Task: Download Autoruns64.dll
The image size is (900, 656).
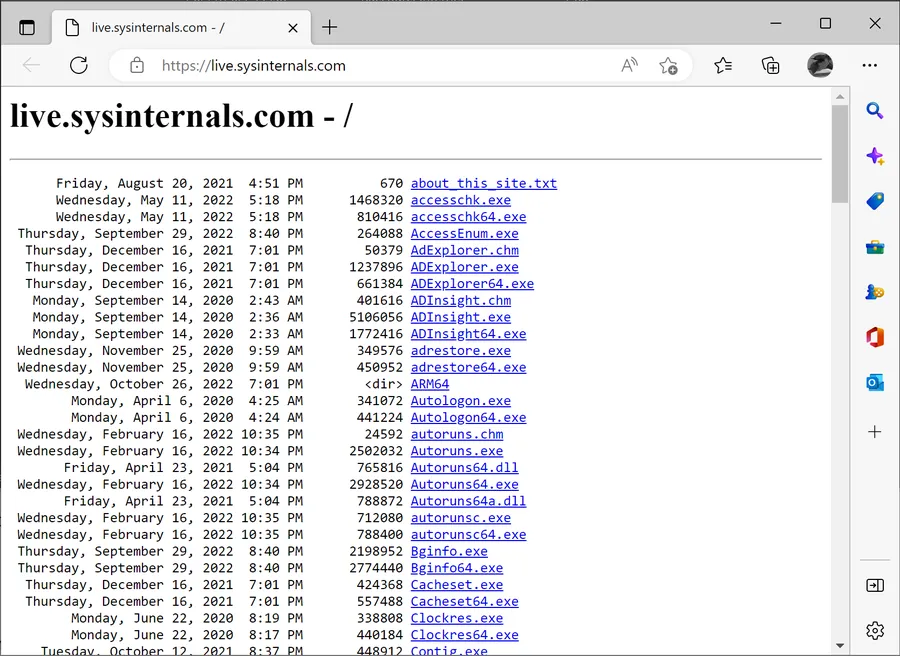Action: coord(464,467)
